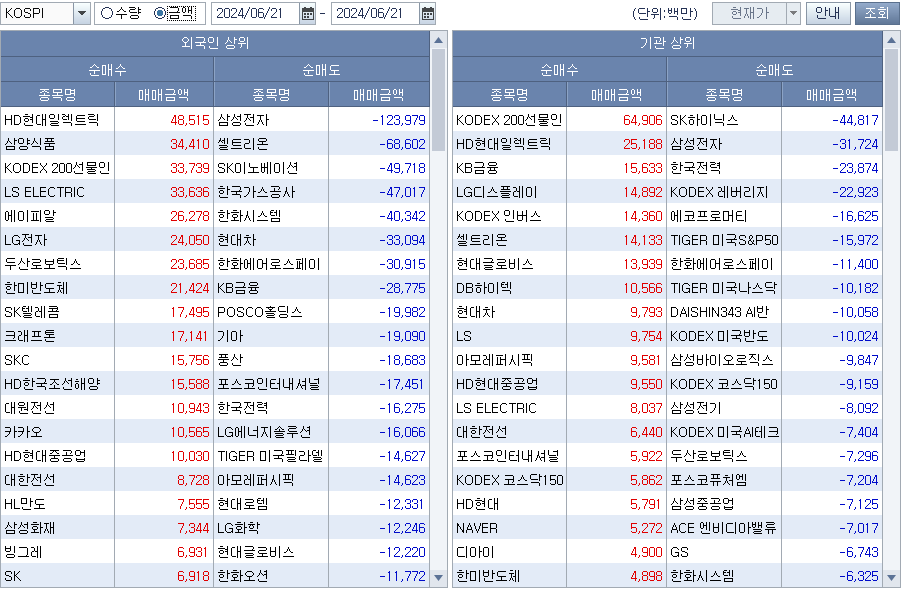Open the KOSPI market dropdown
This screenshot has height=590, width=903.
pos(82,13)
